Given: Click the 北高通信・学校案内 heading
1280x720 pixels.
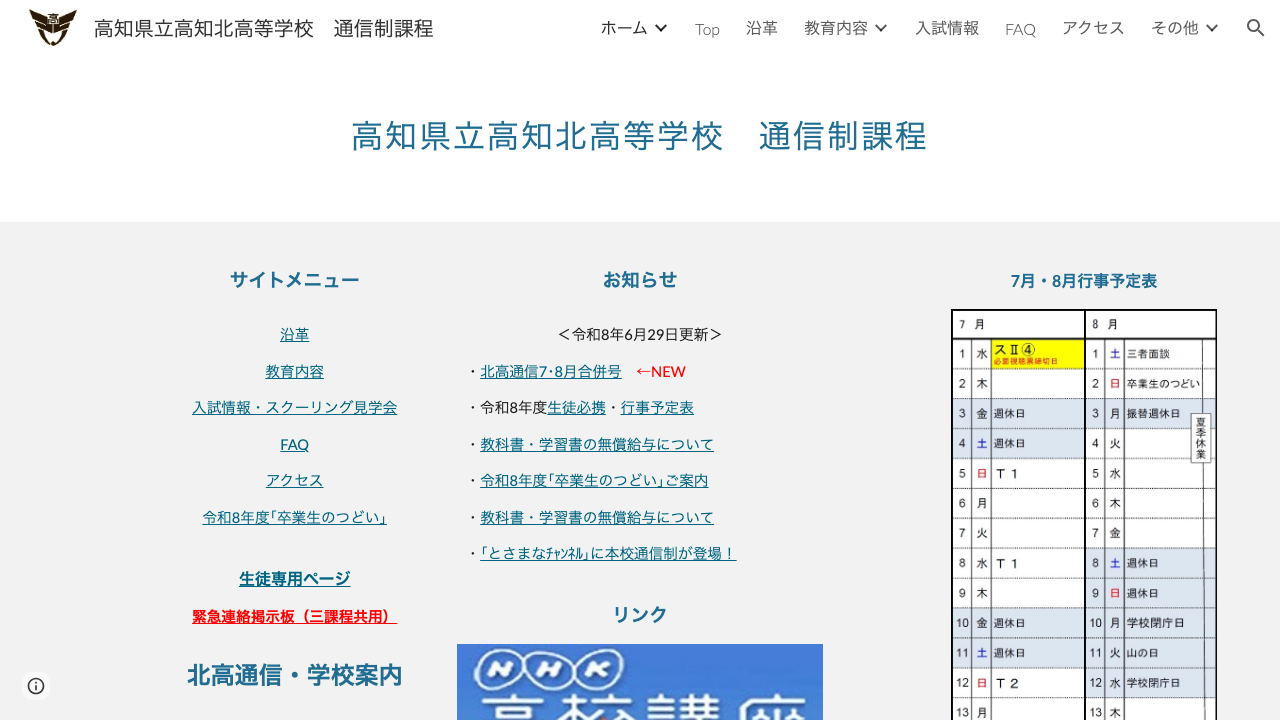Looking at the screenshot, I should pos(295,676).
